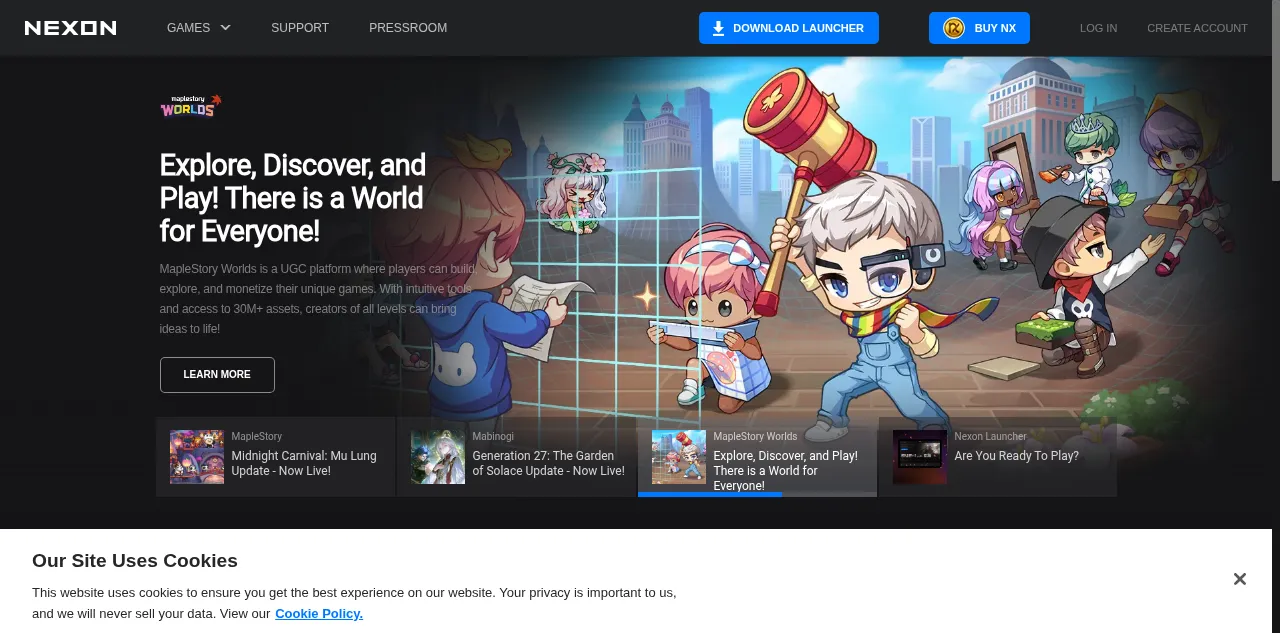Open the MapleStory Midnight Carnival thumbnail

197,457
